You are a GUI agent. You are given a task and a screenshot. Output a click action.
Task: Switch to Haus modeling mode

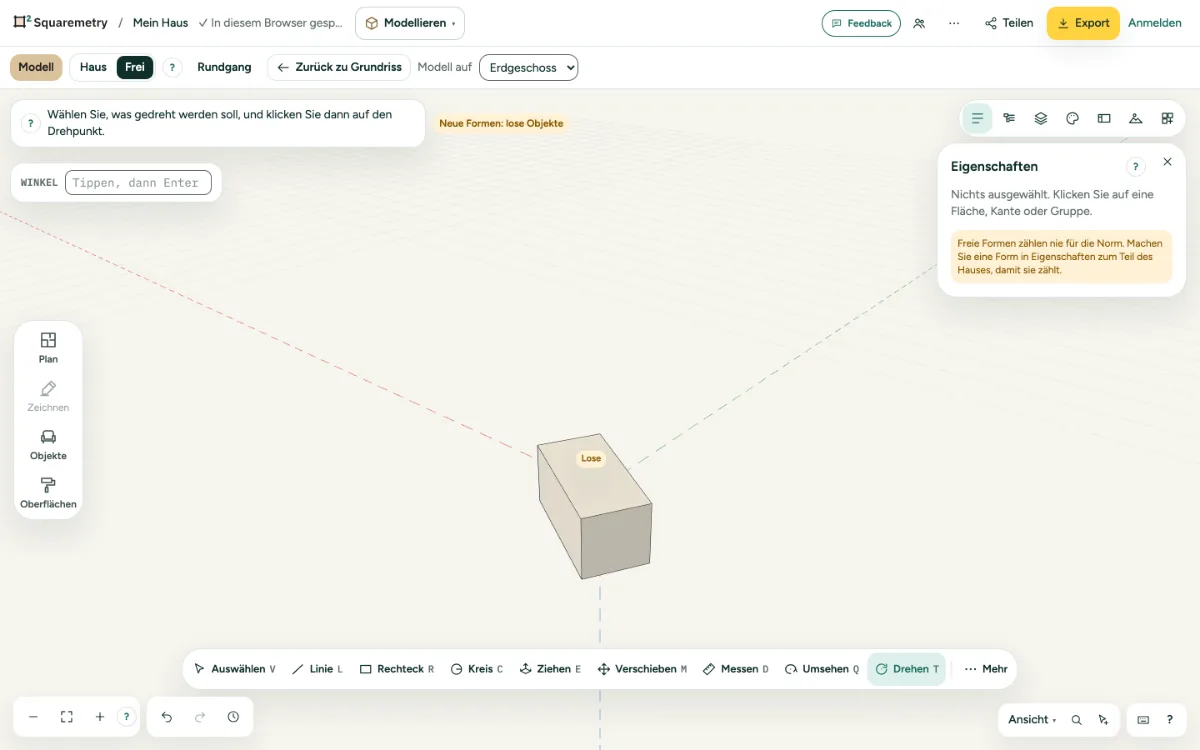(93, 67)
